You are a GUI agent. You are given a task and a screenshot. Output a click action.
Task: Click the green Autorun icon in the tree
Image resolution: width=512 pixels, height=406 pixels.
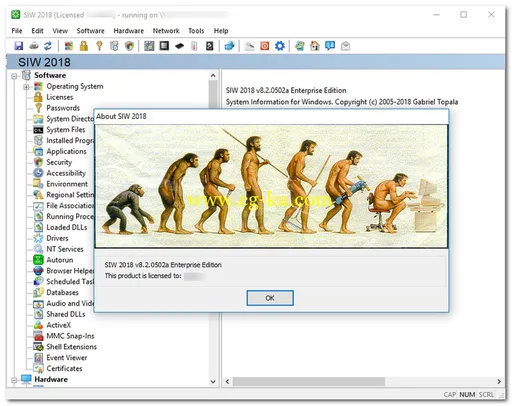pyautogui.click(x=38, y=260)
